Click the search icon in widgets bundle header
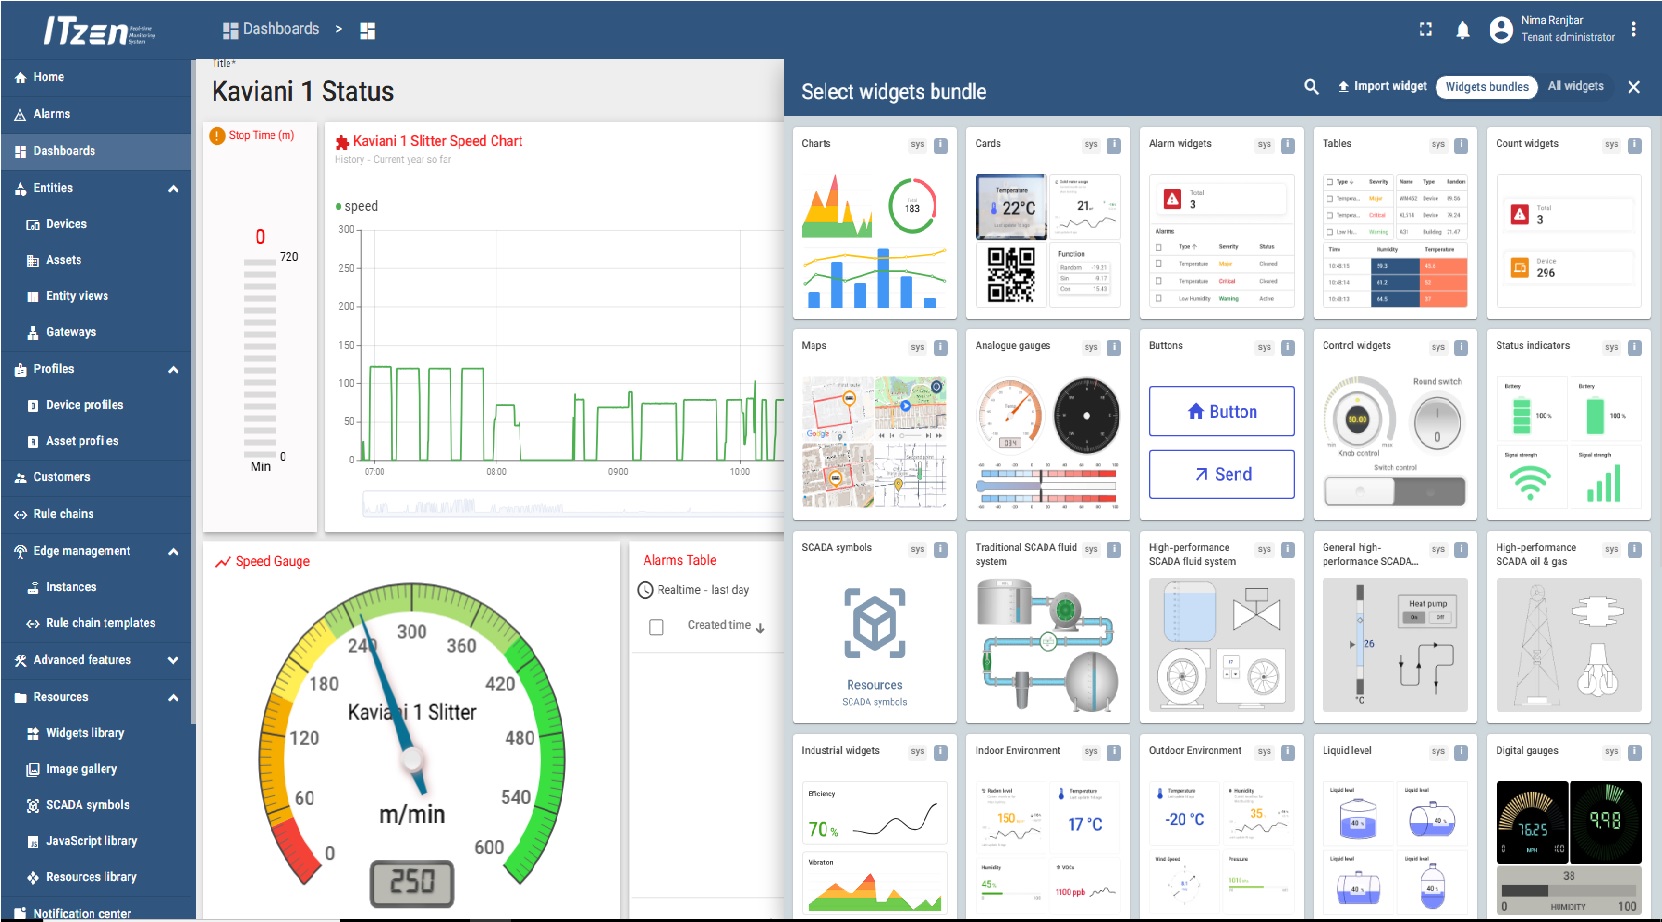The height and width of the screenshot is (922, 1662). coord(1311,87)
